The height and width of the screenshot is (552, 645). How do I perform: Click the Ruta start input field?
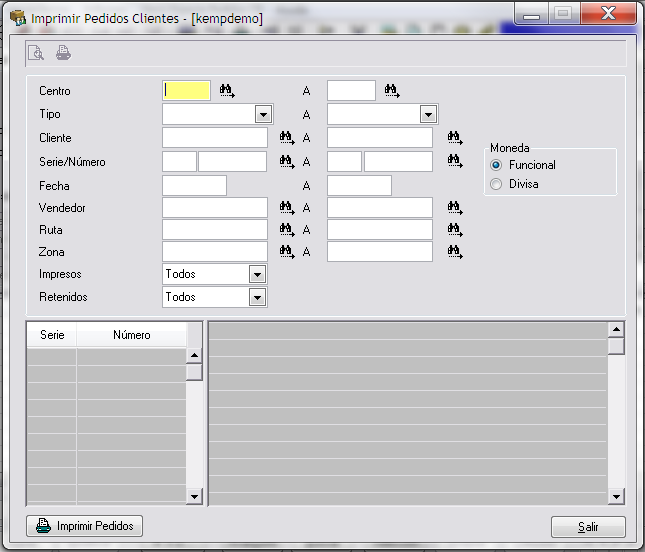click(x=215, y=230)
